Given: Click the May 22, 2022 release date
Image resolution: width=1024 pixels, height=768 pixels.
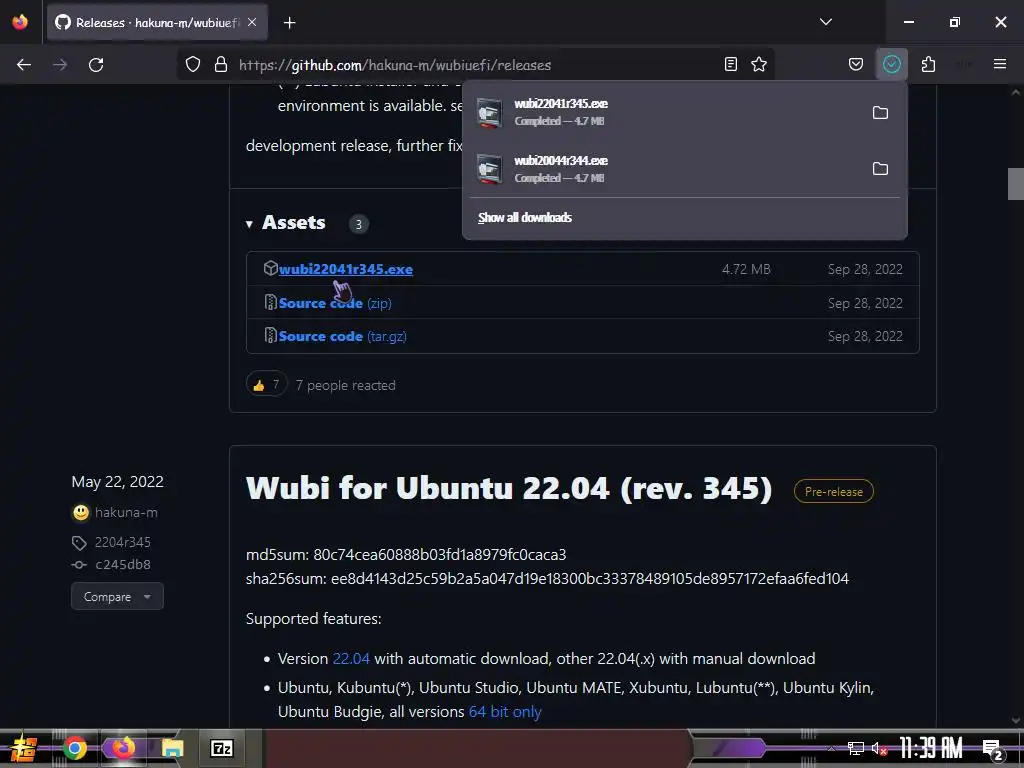Looking at the screenshot, I should [118, 482].
